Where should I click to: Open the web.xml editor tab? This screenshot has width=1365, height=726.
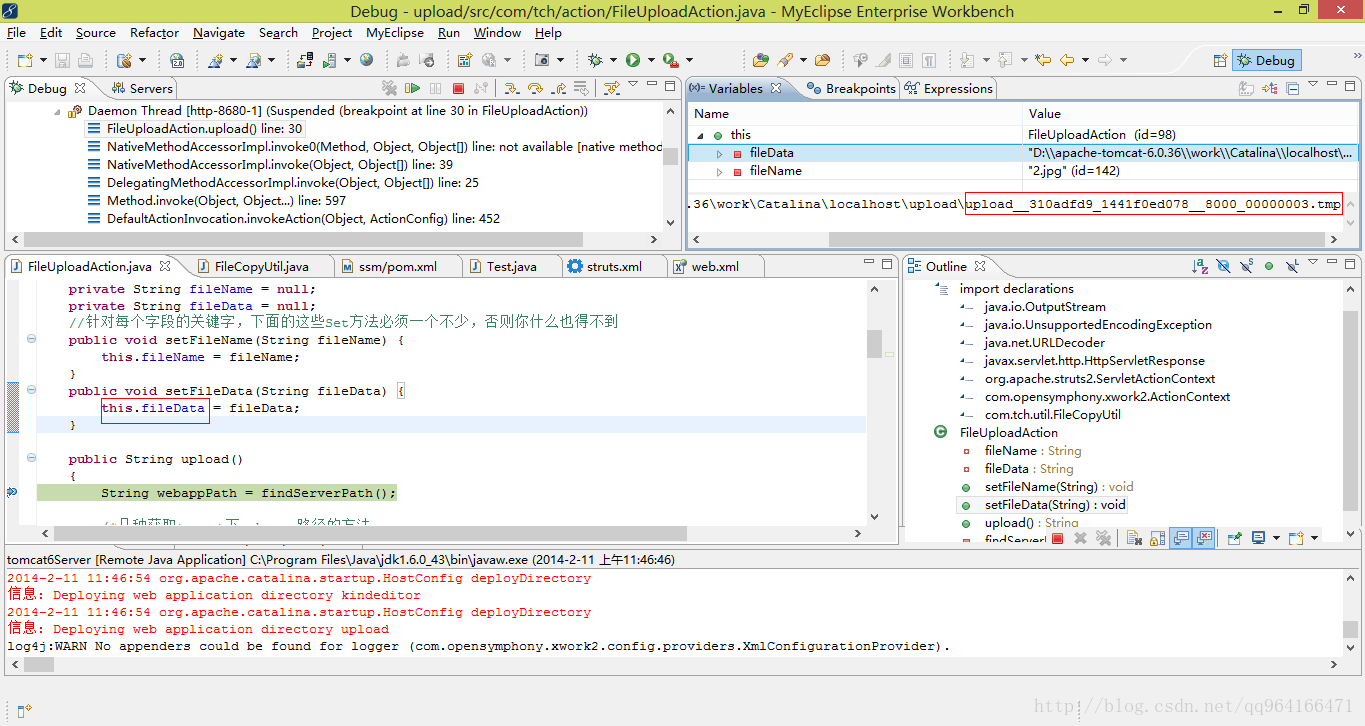(706, 266)
